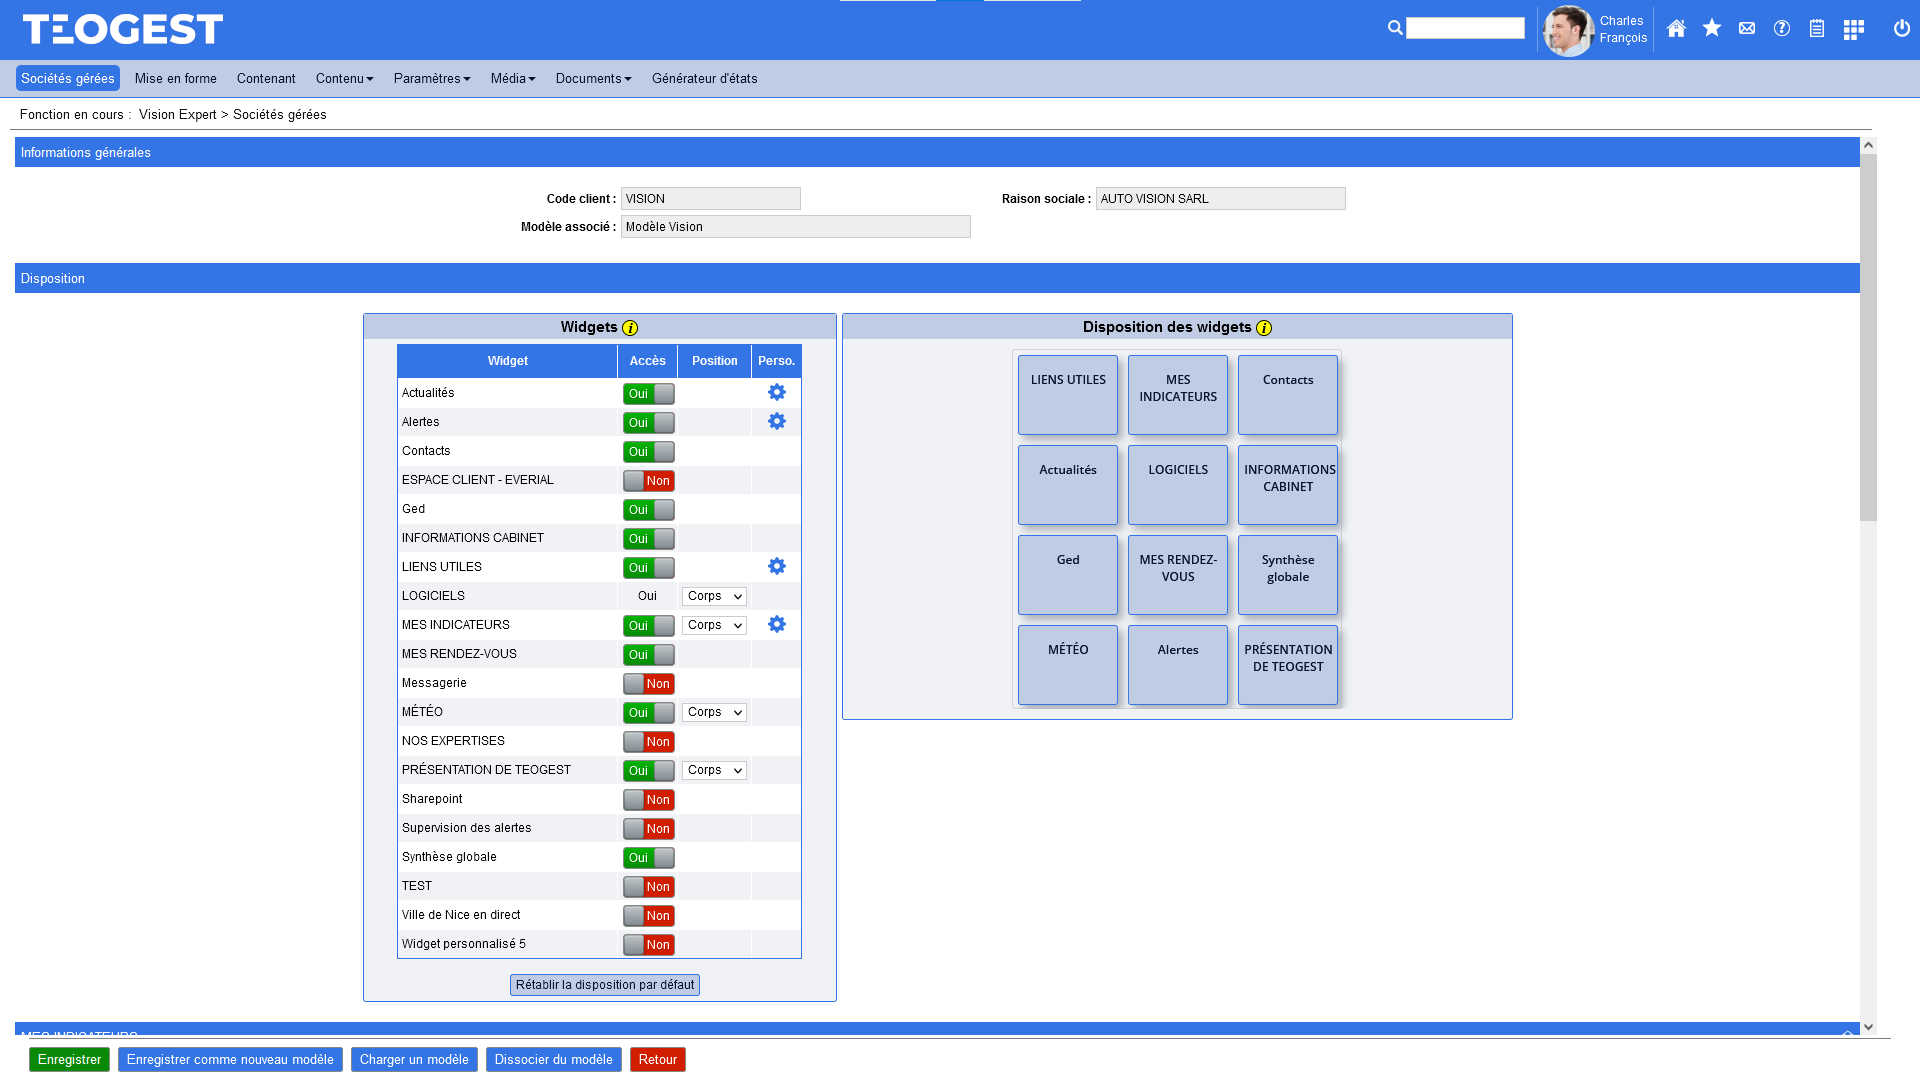1920x1080 pixels.
Task: Open the mail envelope icon
Action: (1747, 29)
